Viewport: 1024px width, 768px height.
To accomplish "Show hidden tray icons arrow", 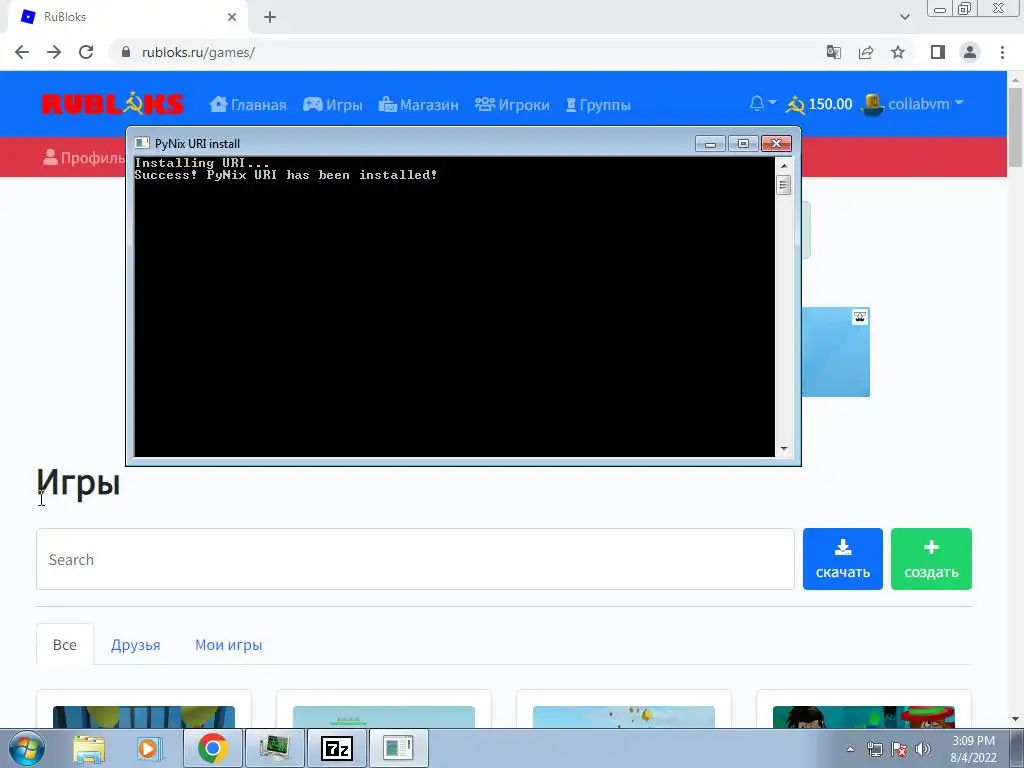I will pyautogui.click(x=850, y=749).
